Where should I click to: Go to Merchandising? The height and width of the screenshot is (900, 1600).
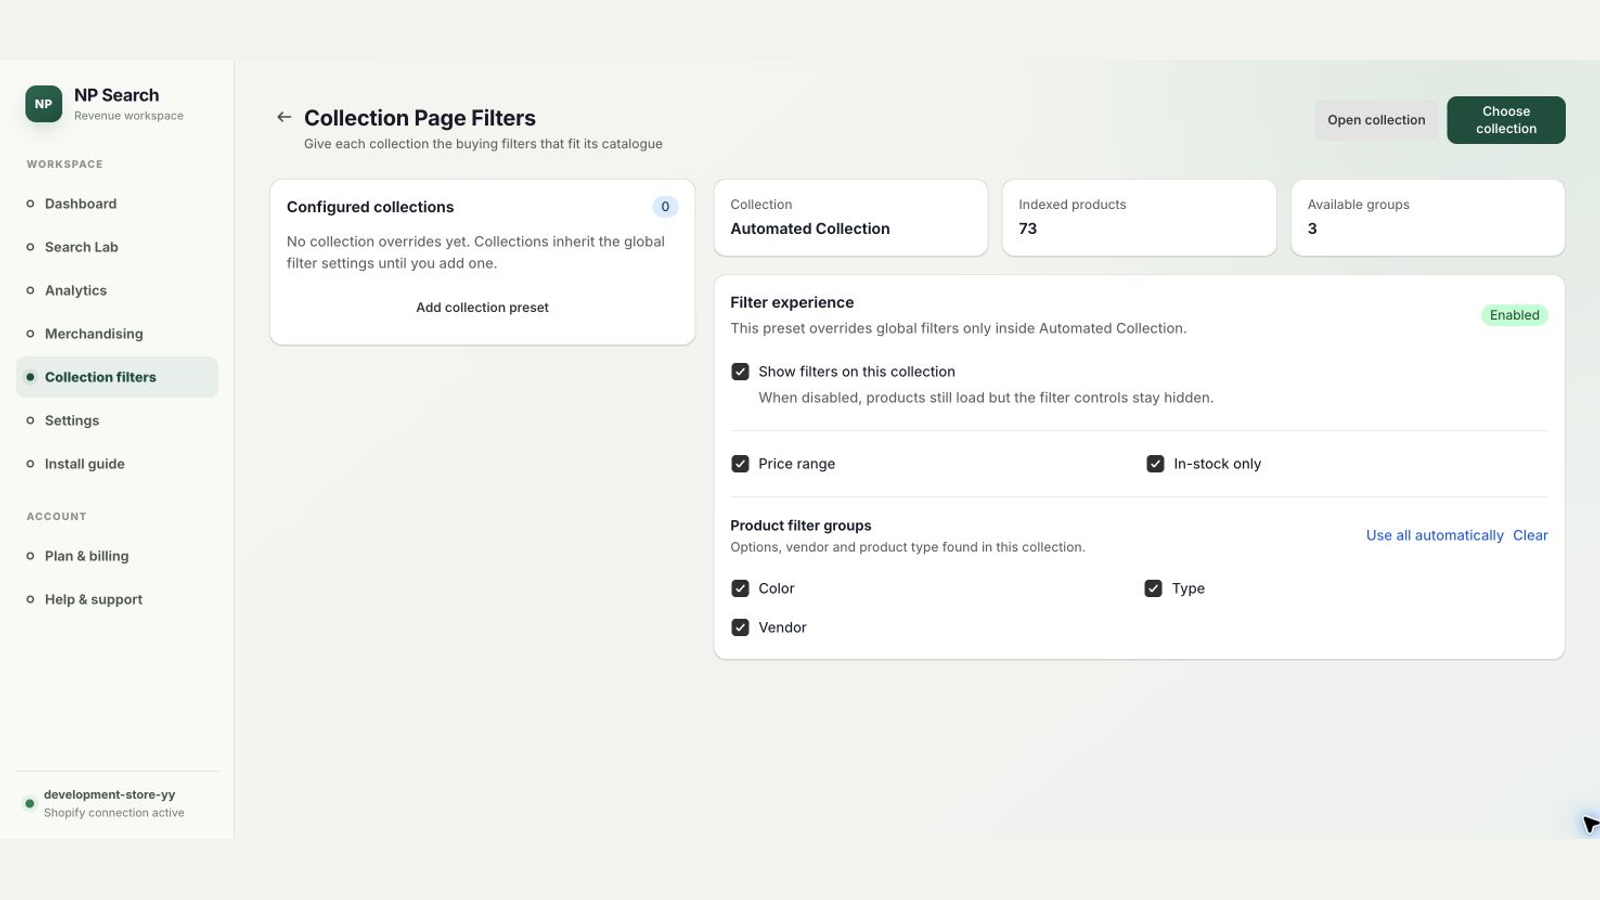117,334
